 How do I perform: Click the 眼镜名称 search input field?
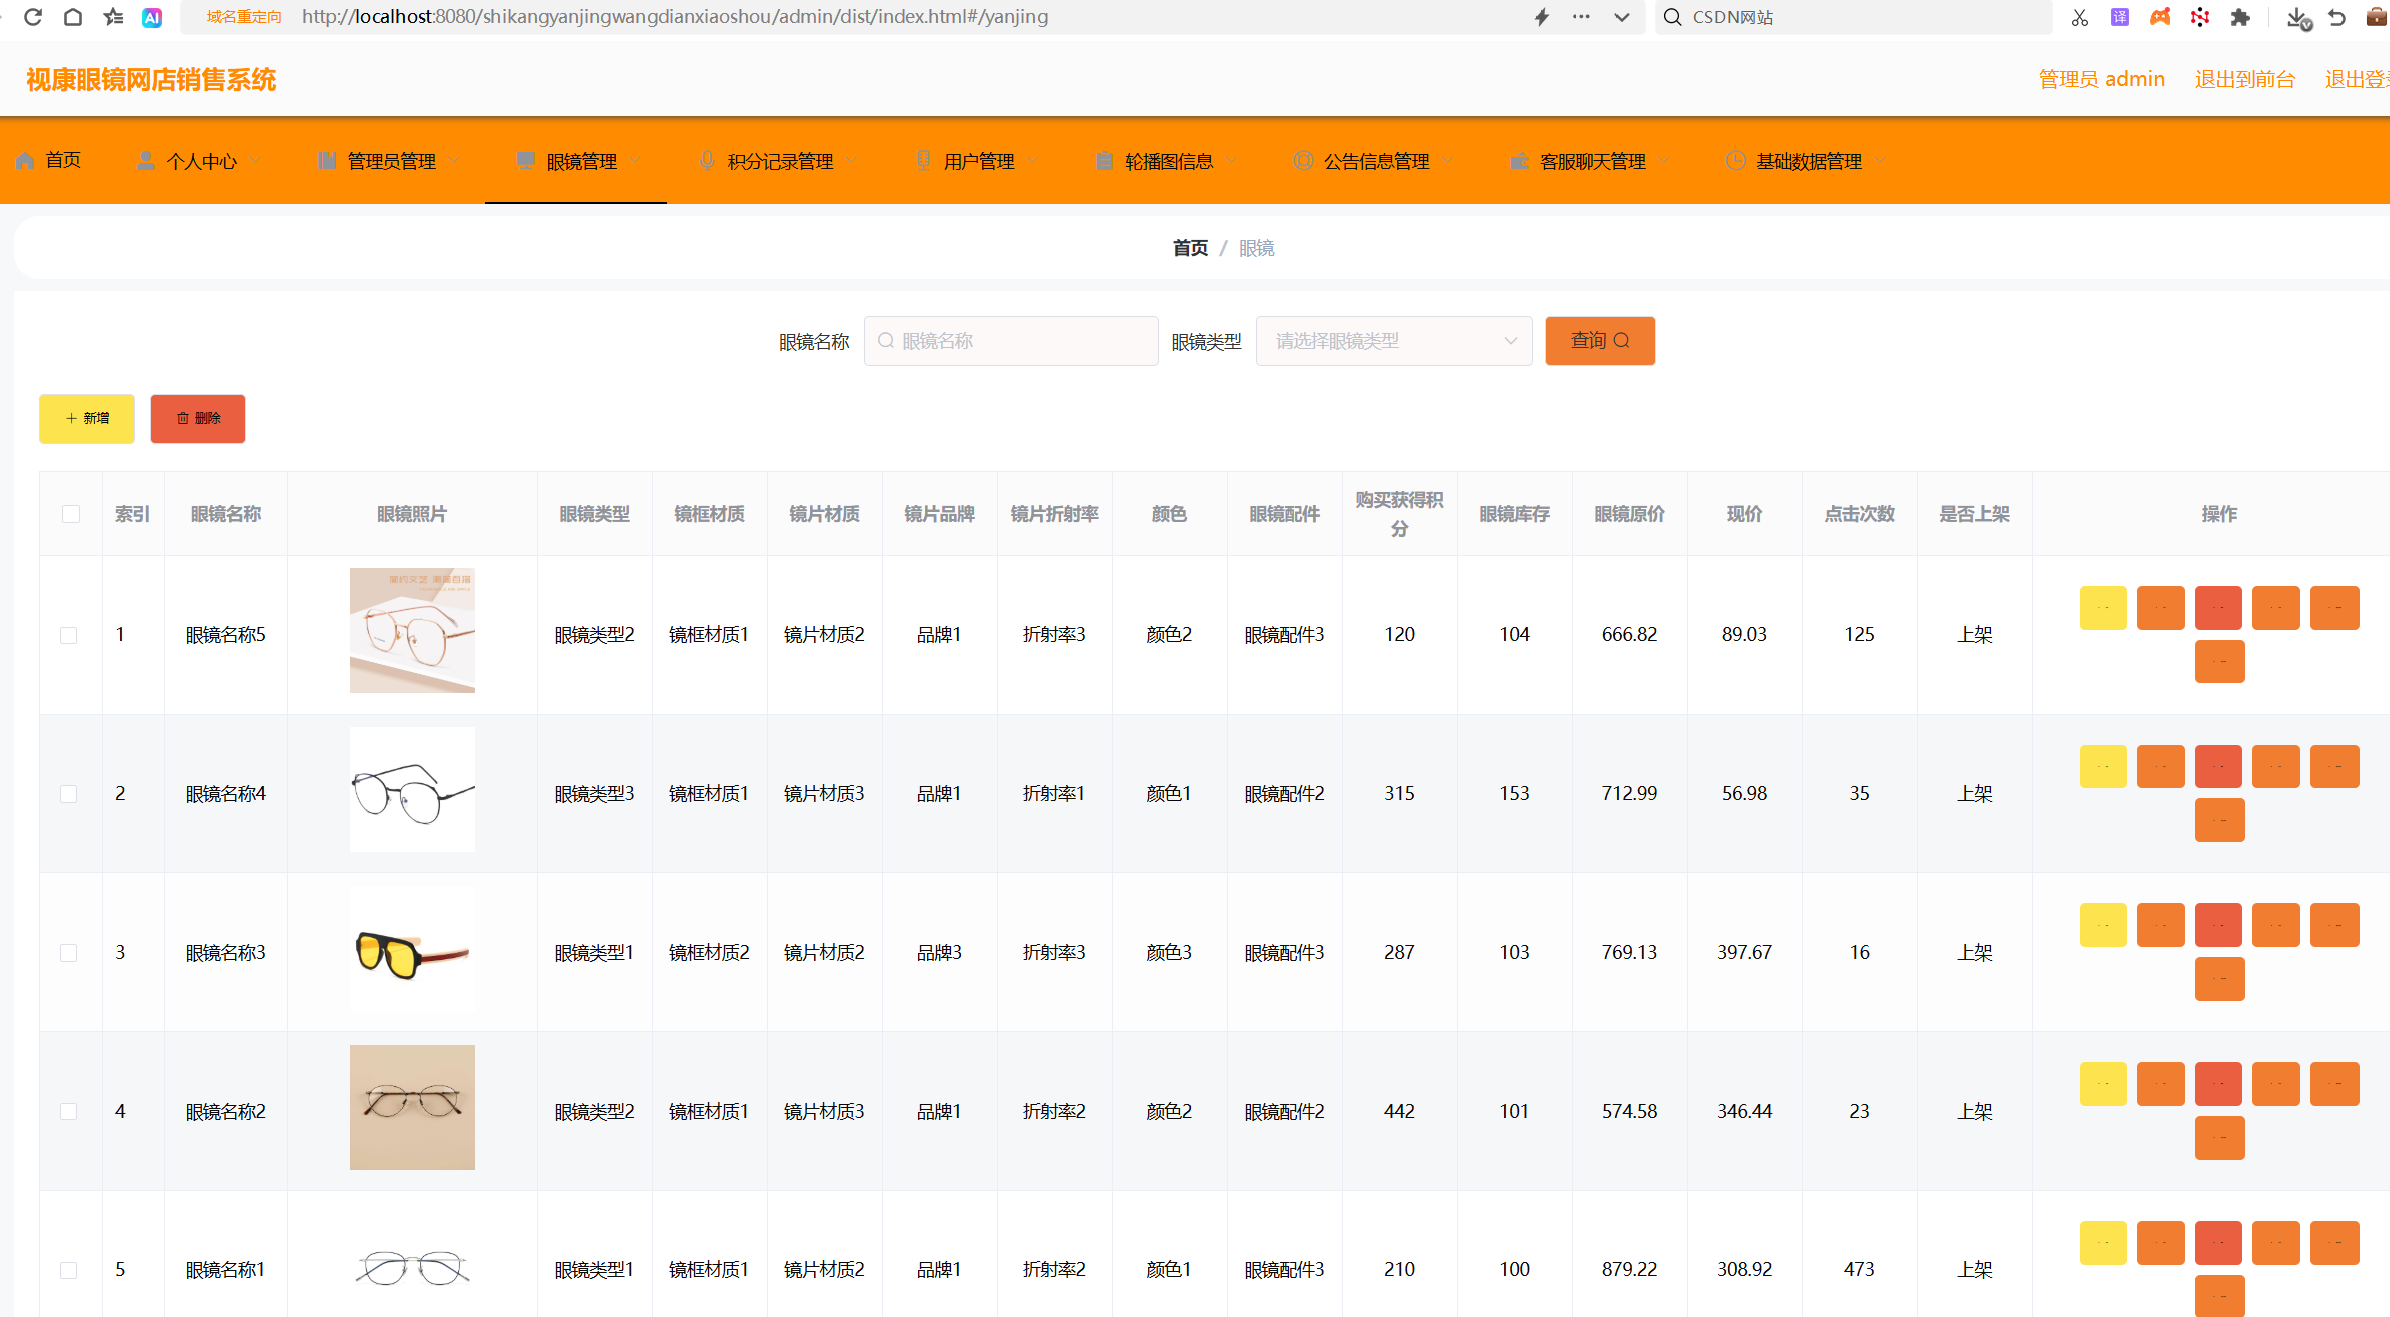point(1012,341)
